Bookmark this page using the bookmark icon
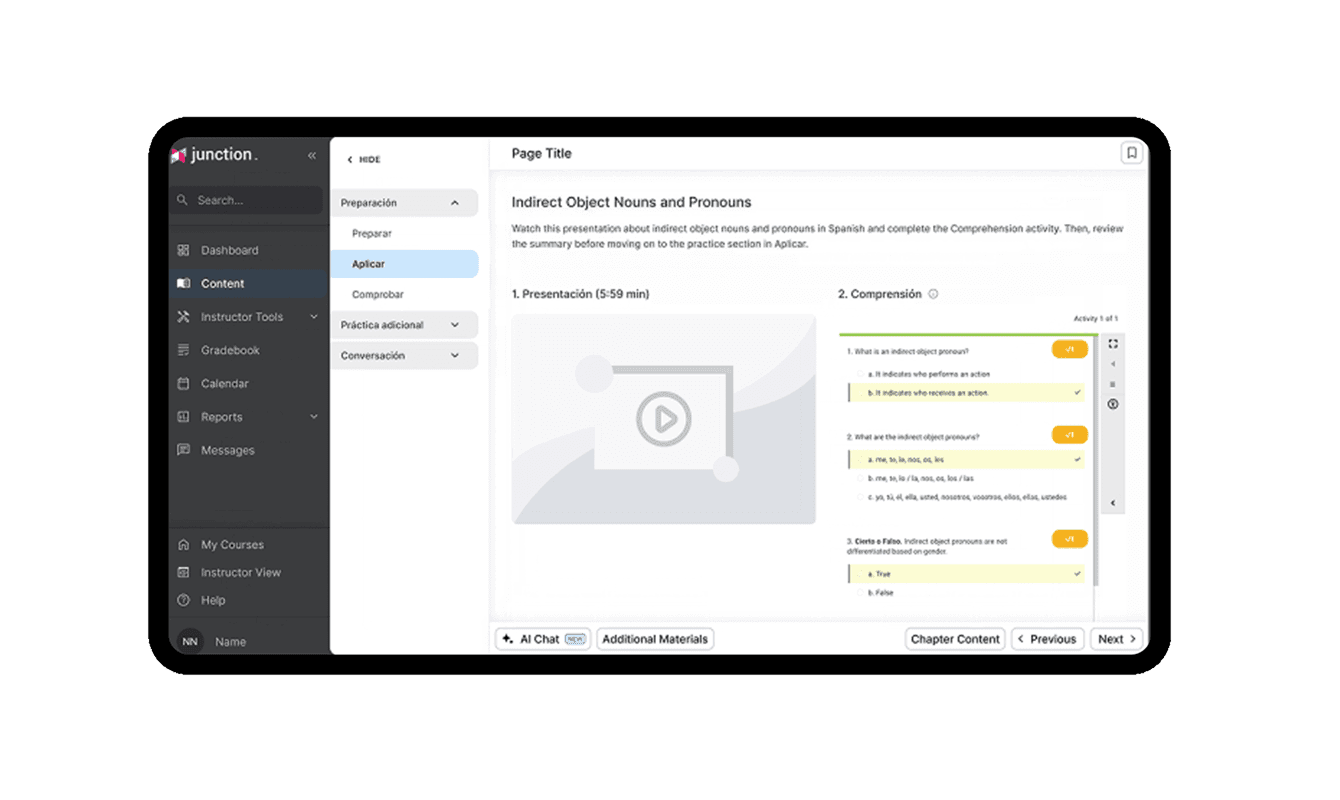The image size is (1340, 800). [1131, 153]
